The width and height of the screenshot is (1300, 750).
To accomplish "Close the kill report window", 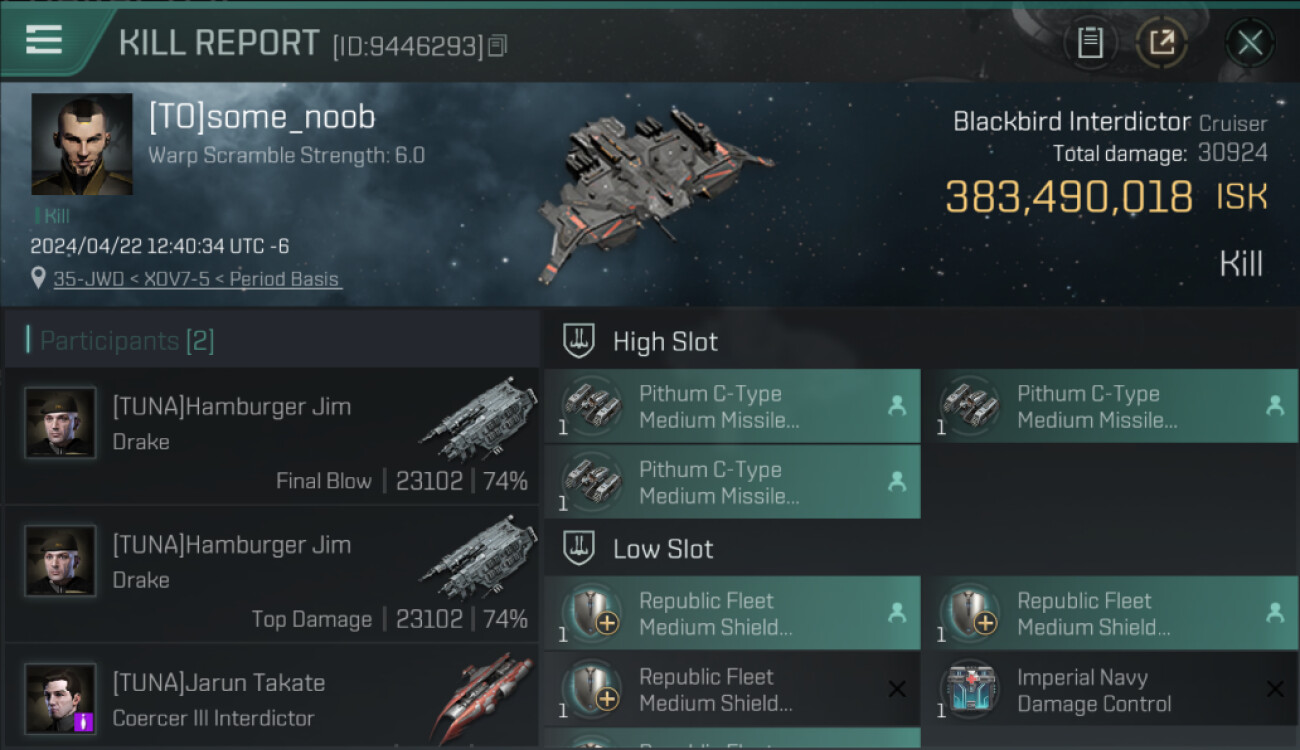I will point(1249,42).
